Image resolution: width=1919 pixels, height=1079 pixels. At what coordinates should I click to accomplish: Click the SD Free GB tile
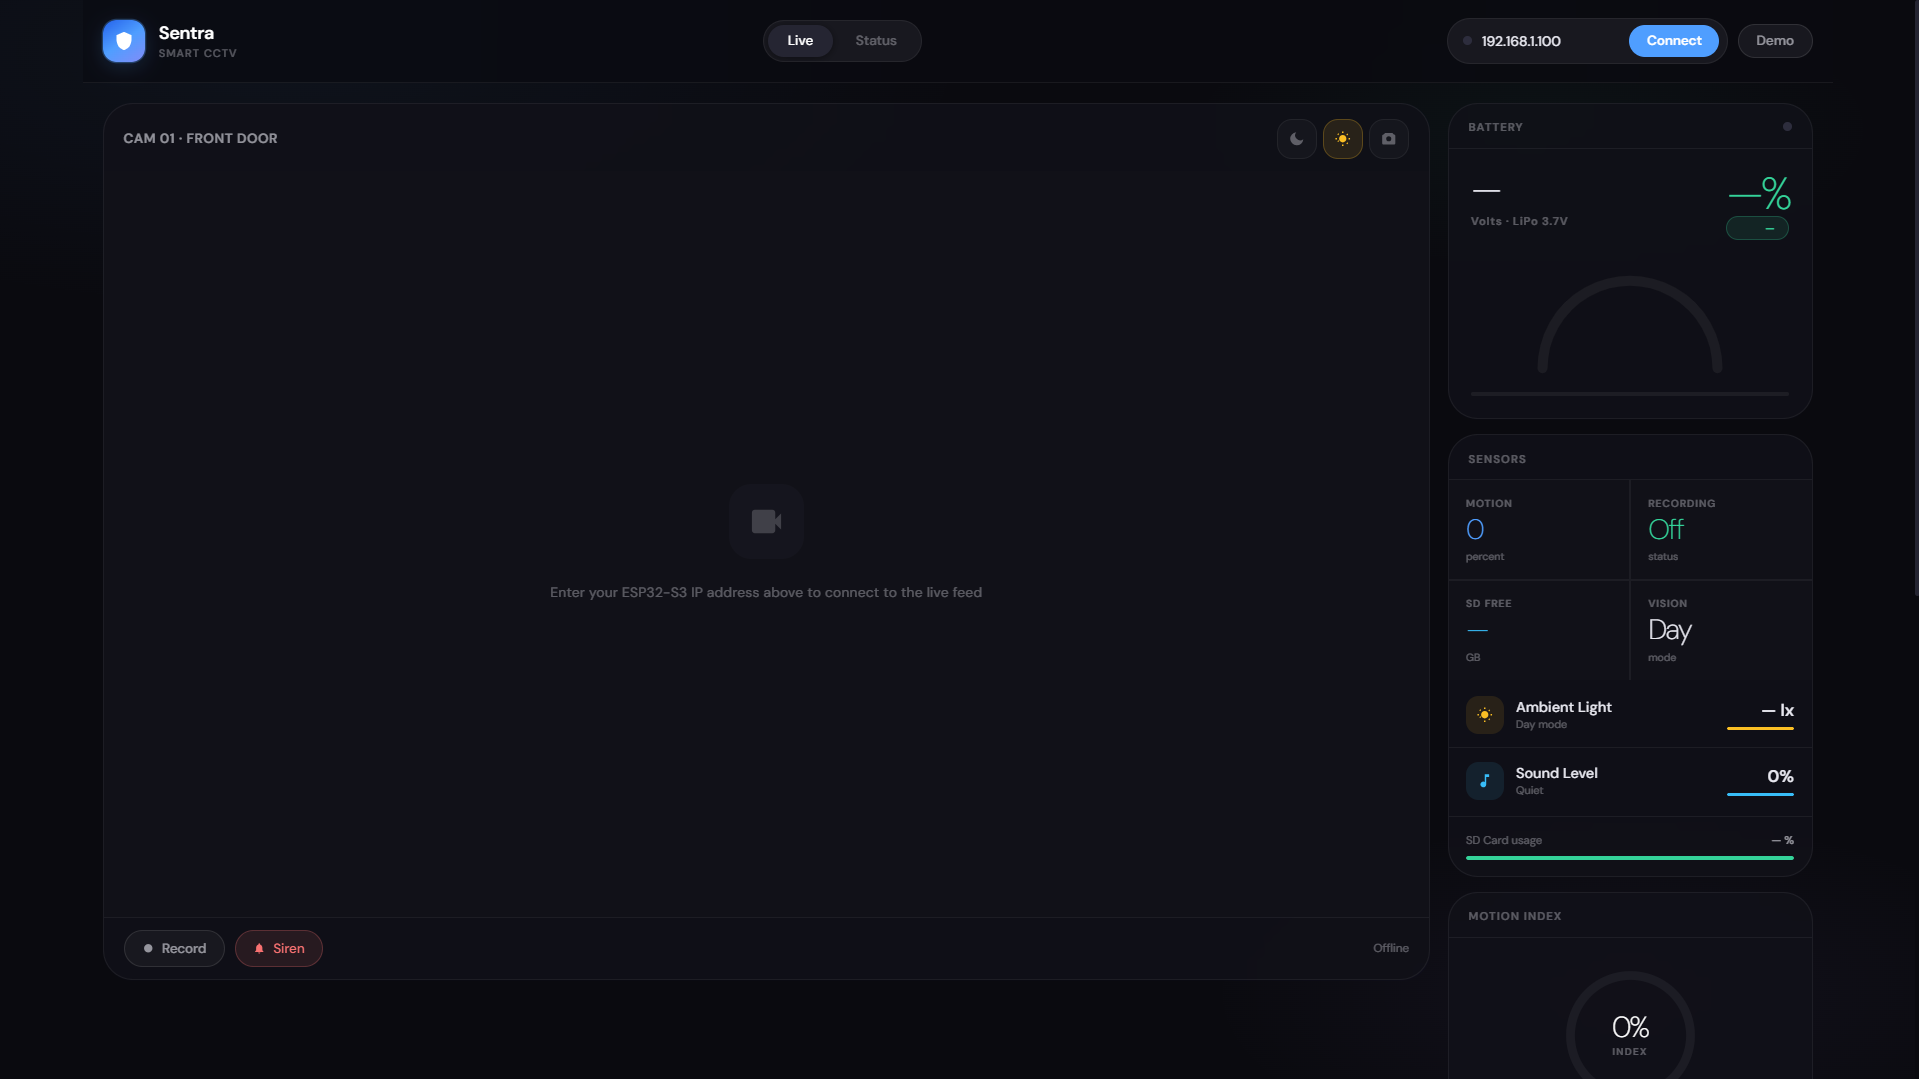coord(1539,631)
